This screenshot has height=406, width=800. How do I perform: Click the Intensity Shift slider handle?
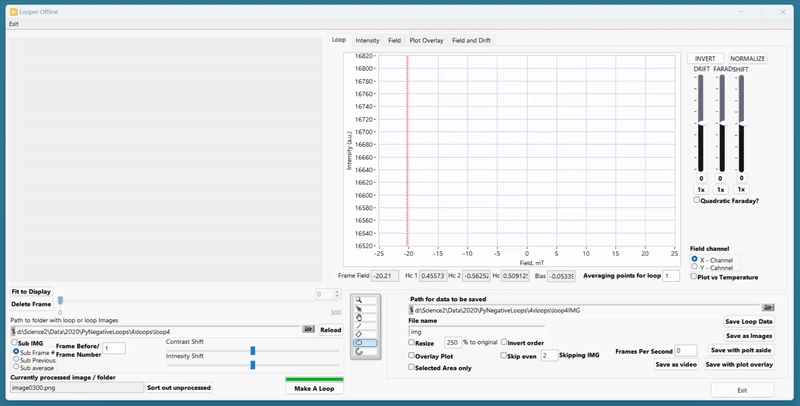253,365
